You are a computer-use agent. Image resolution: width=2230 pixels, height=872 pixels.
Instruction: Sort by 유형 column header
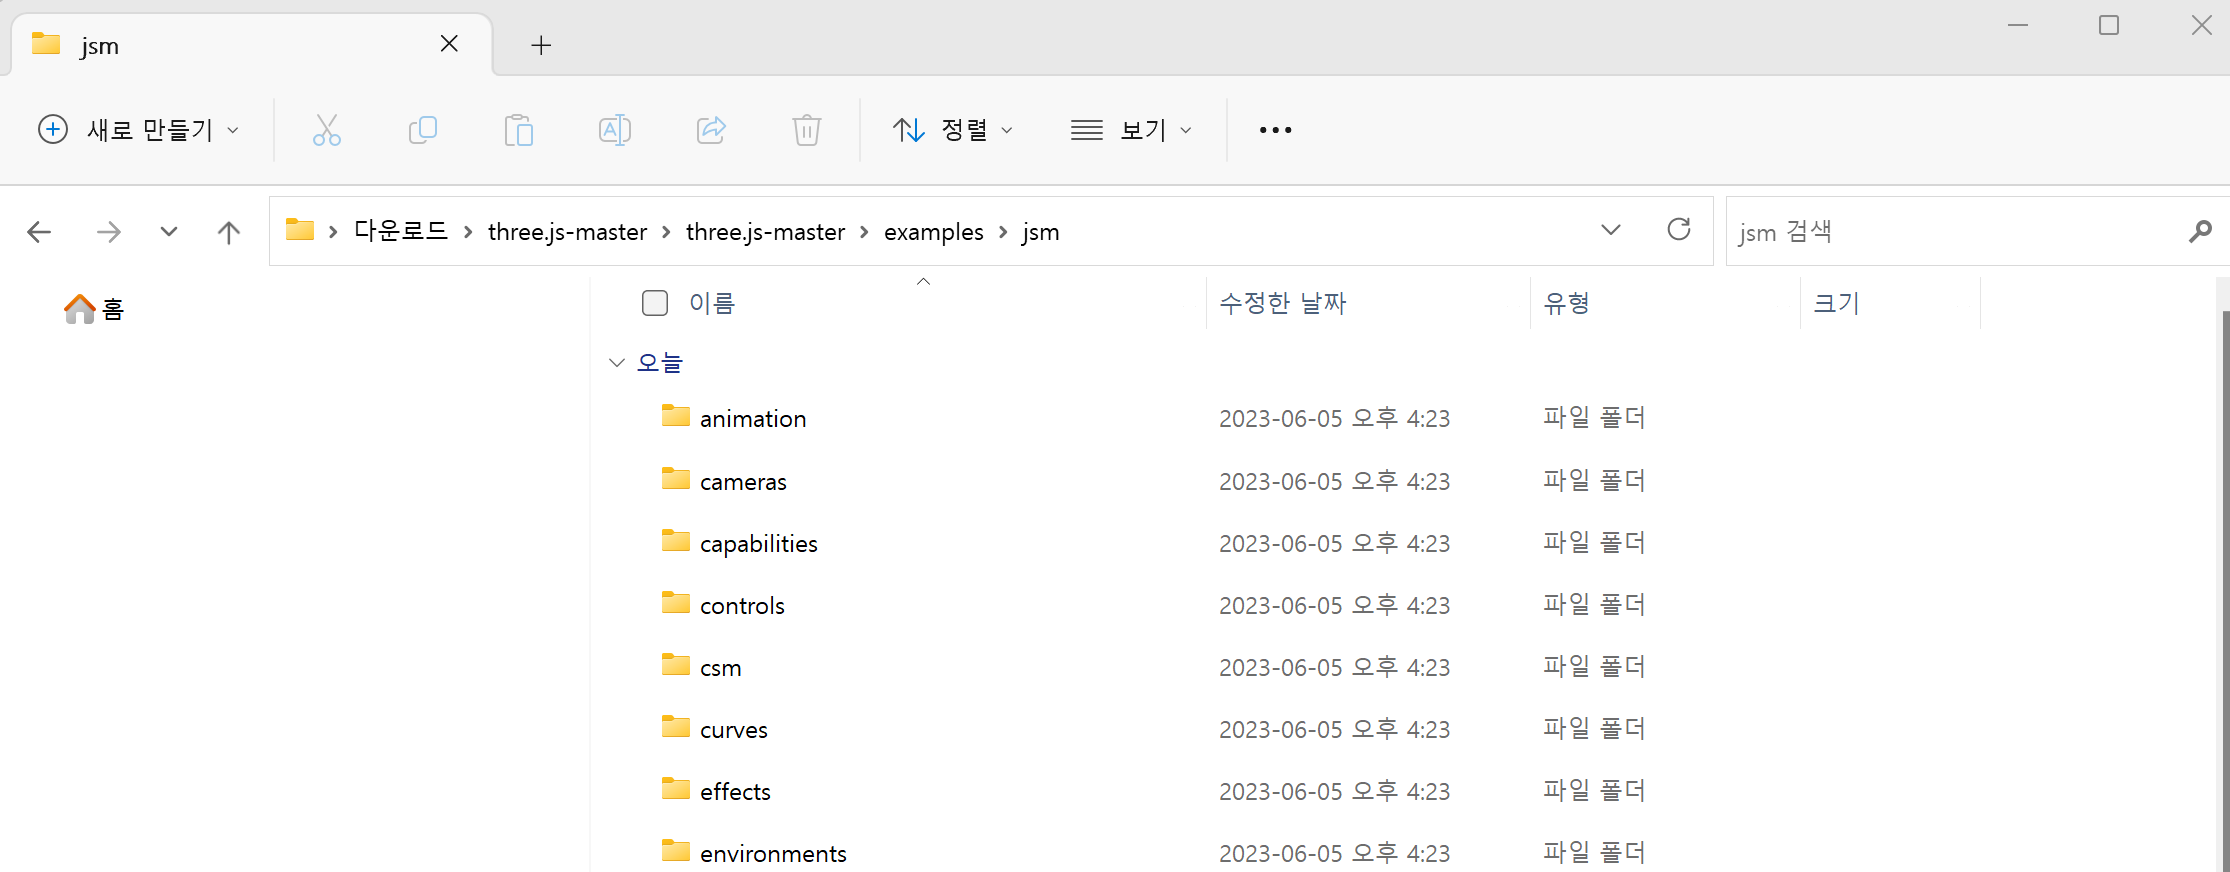(x=1566, y=303)
